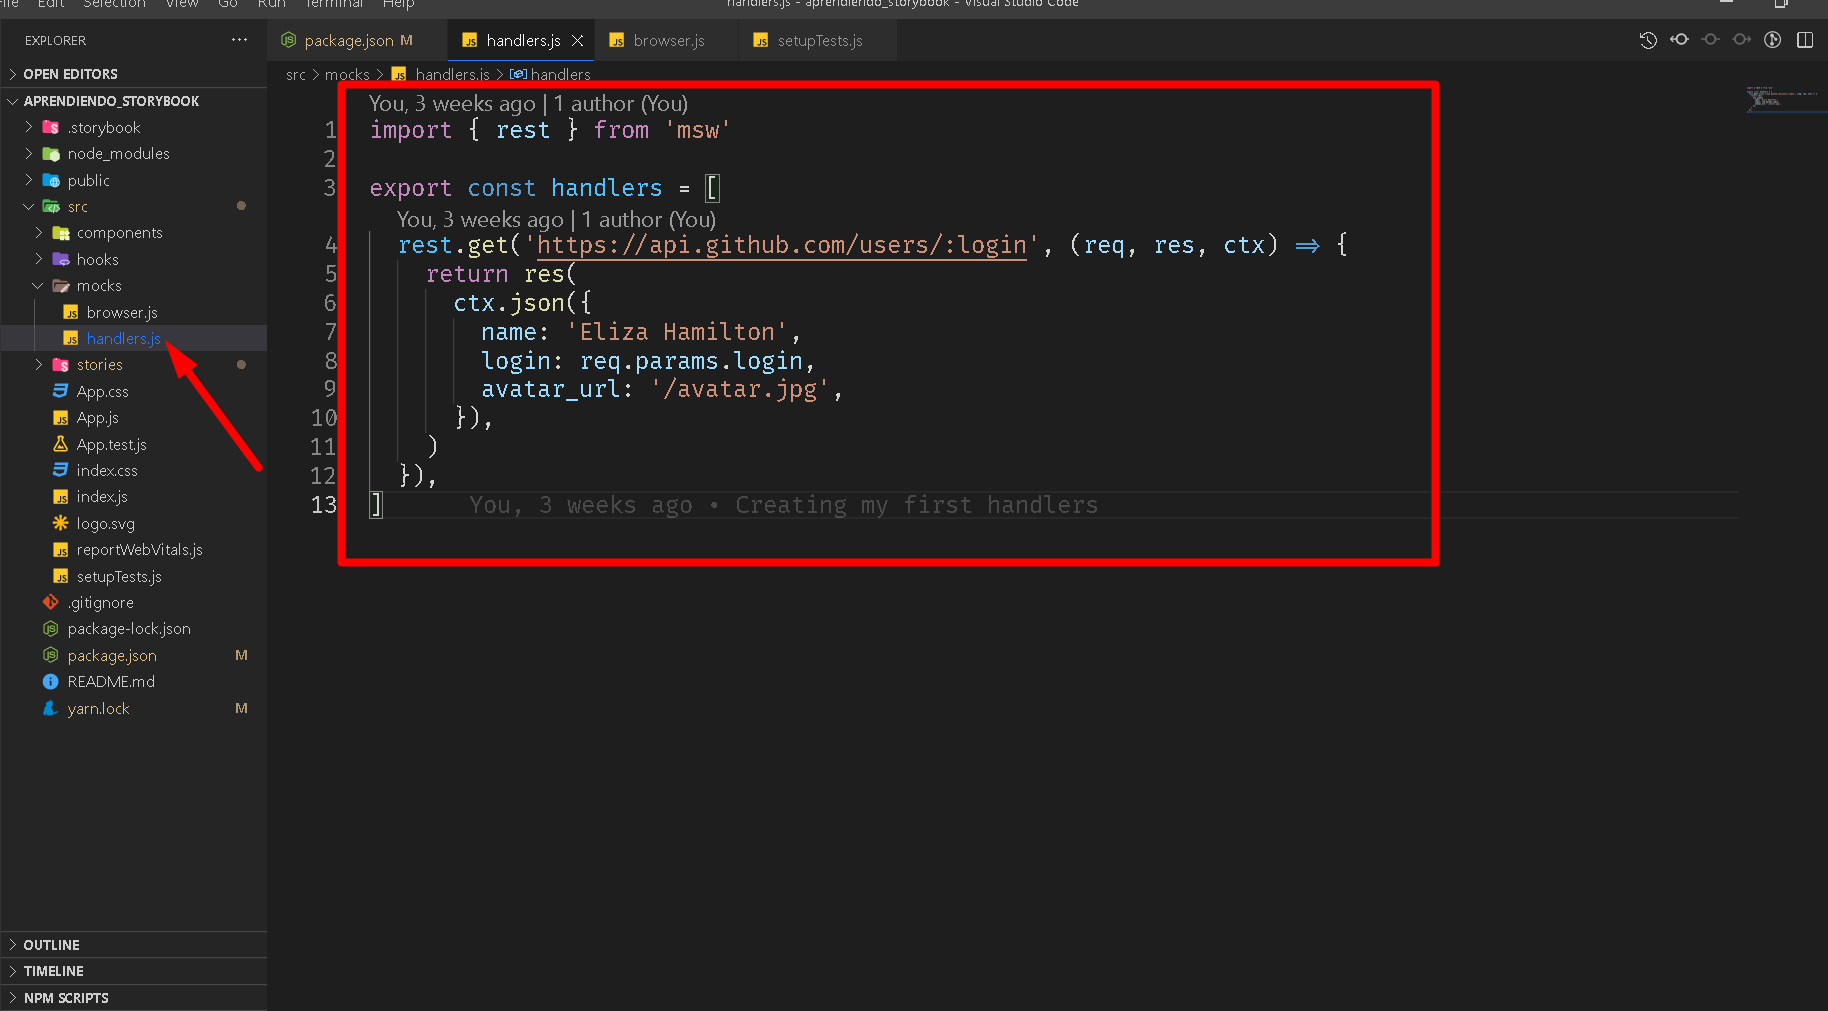Collapse the mocks folder
This screenshot has width=1828, height=1011.
[98, 286]
